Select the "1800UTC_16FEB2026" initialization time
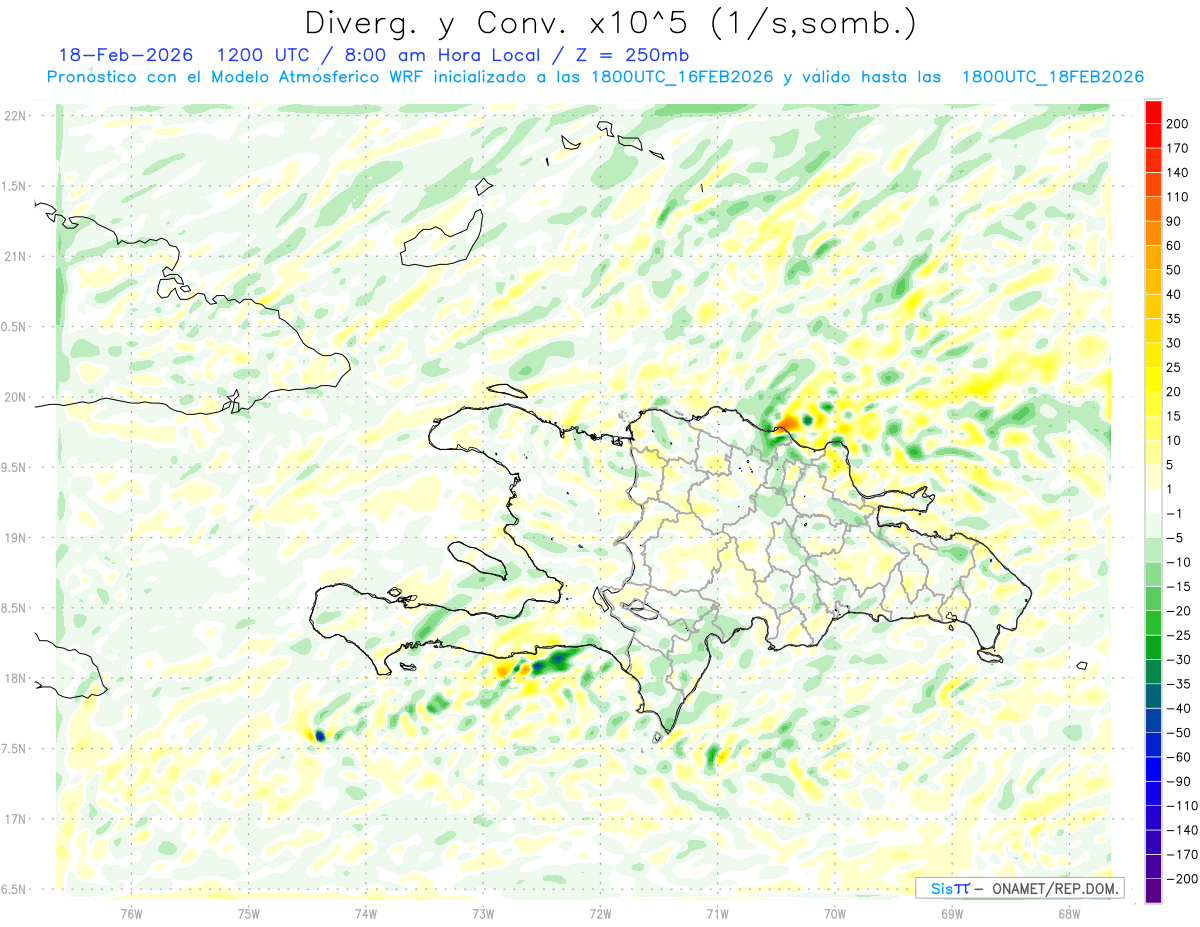Viewport: 1200px width, 927px height. (681, 77)
